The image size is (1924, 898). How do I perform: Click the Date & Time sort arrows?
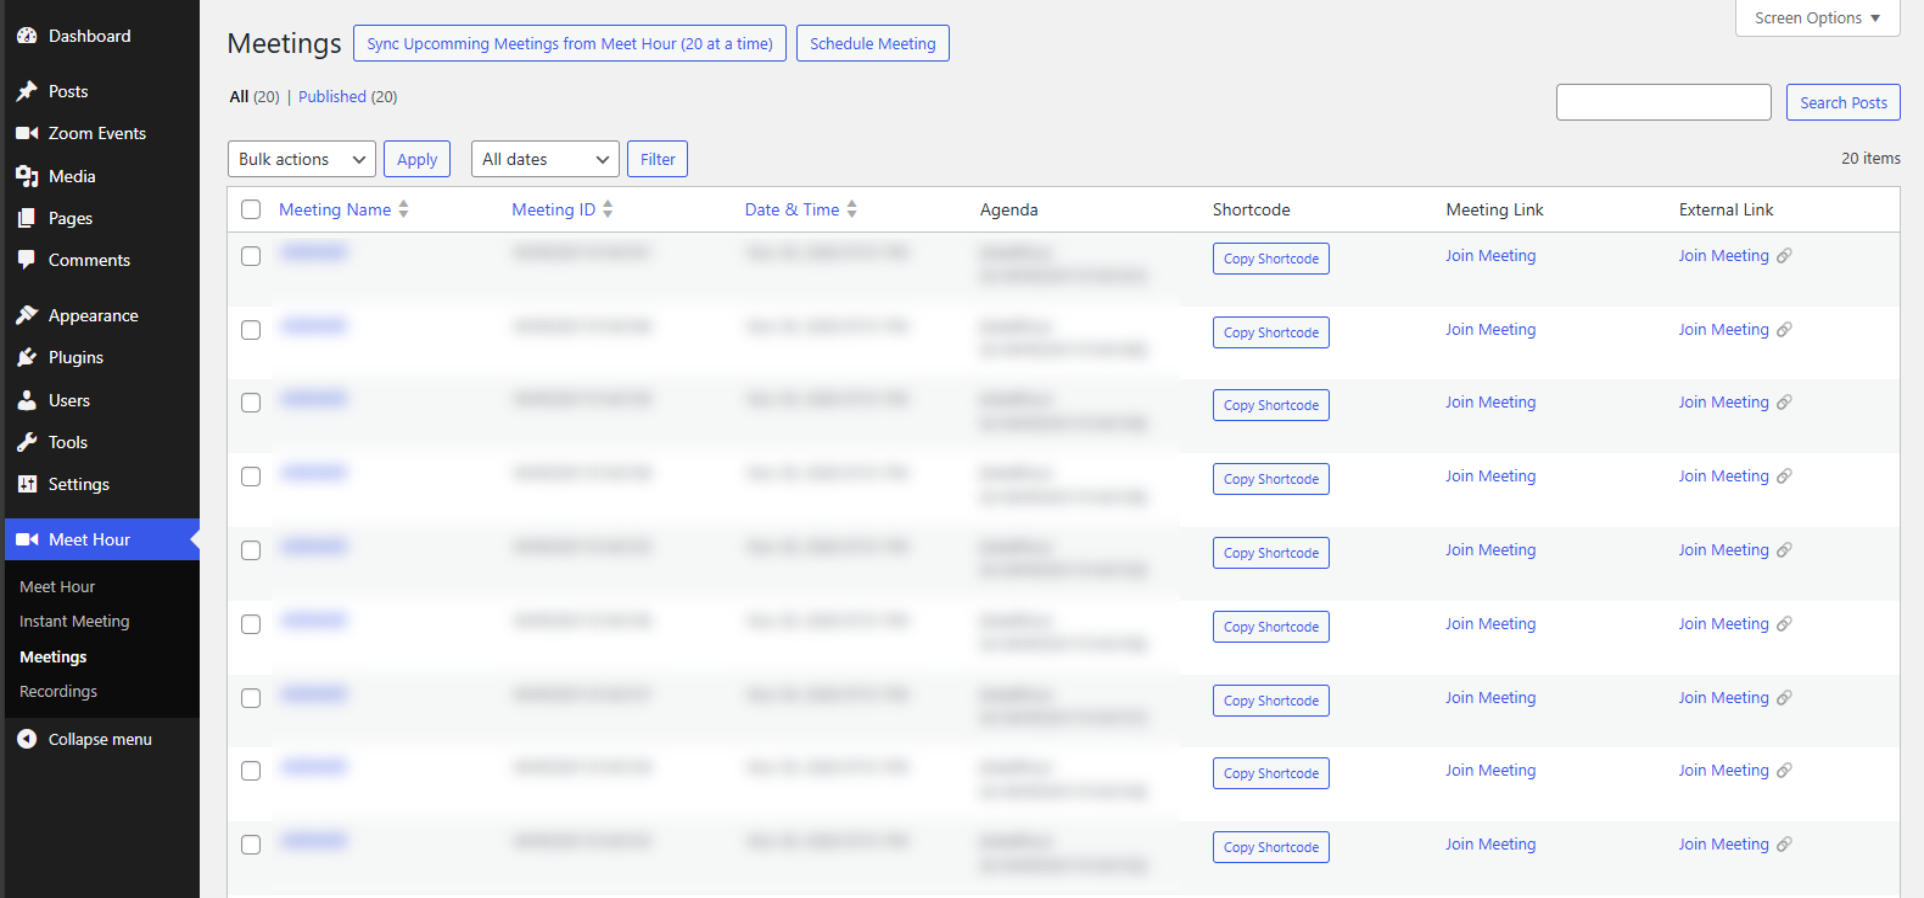[x=852, y=209]
